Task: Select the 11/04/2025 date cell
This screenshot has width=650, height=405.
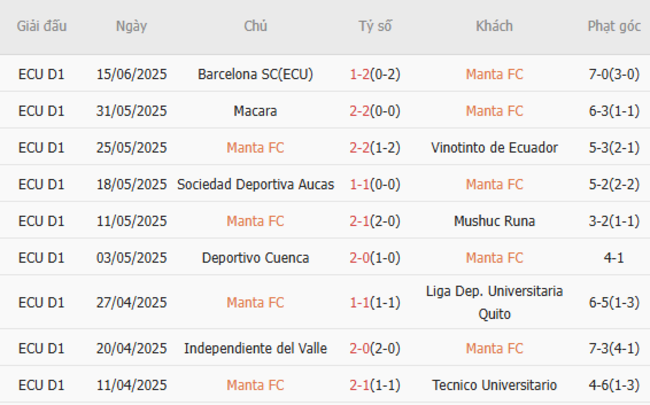Action: coord(131,385)
